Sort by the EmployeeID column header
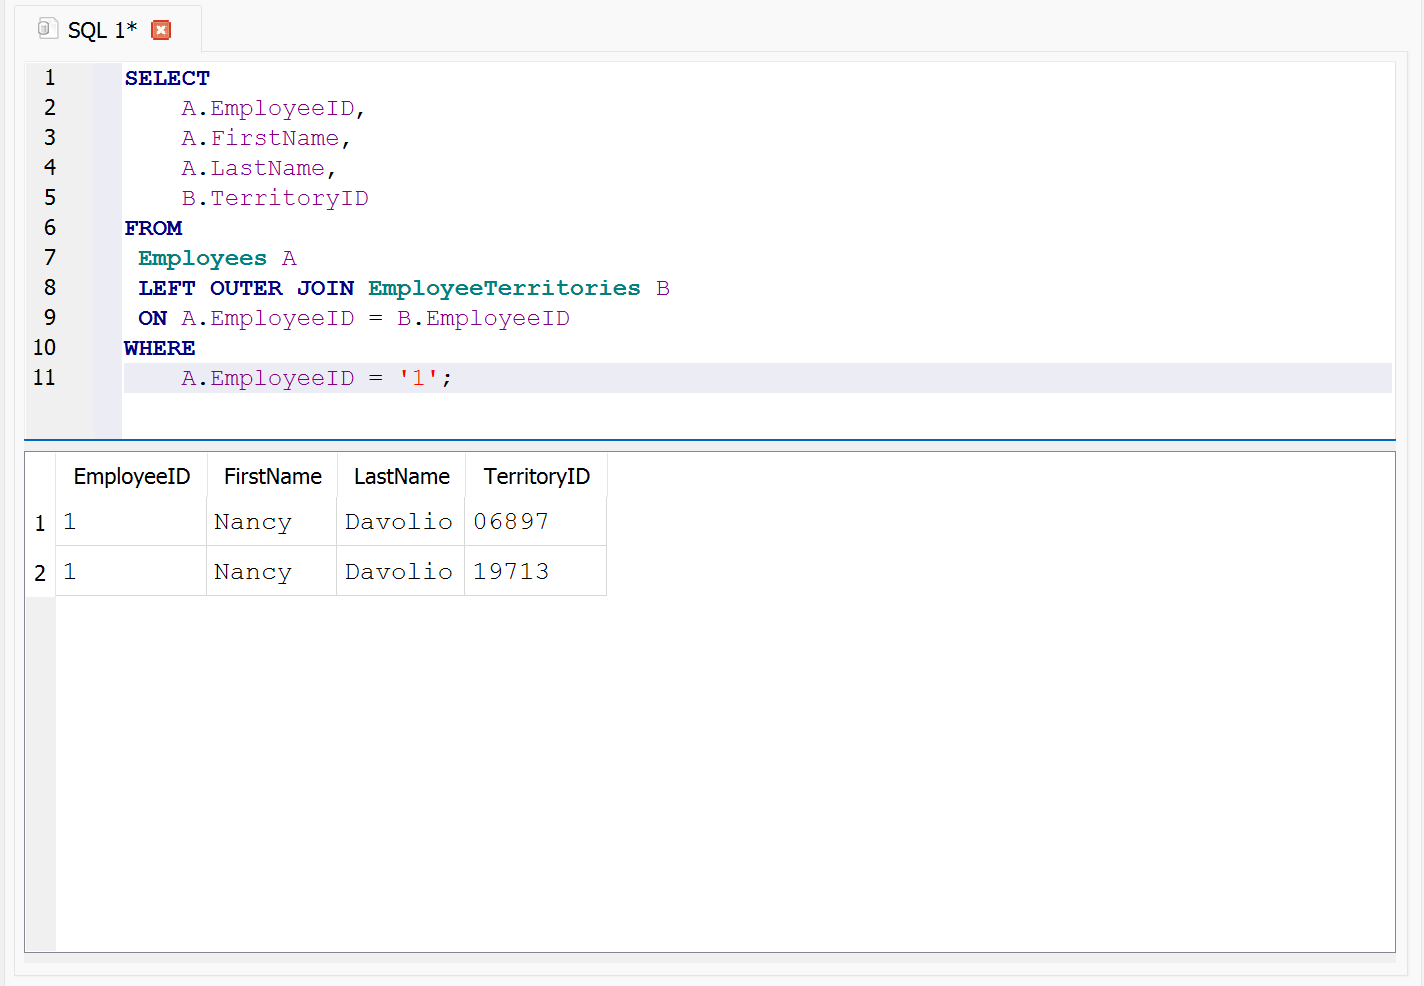This screenshot has height=986, width=1424. pos(131,476)
